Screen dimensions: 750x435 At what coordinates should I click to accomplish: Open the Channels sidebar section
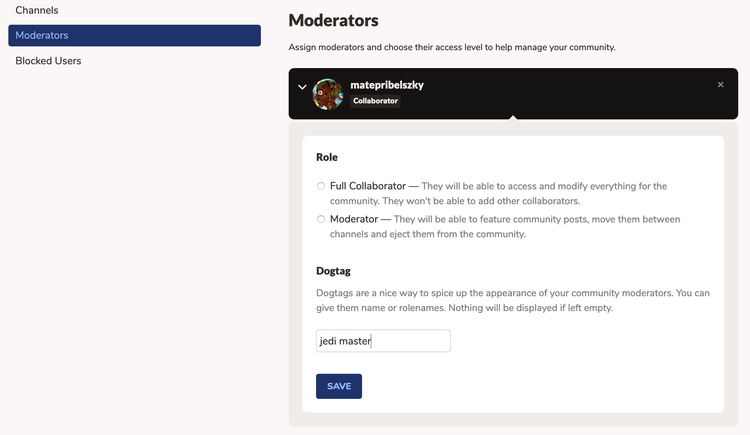pos(37,10)
